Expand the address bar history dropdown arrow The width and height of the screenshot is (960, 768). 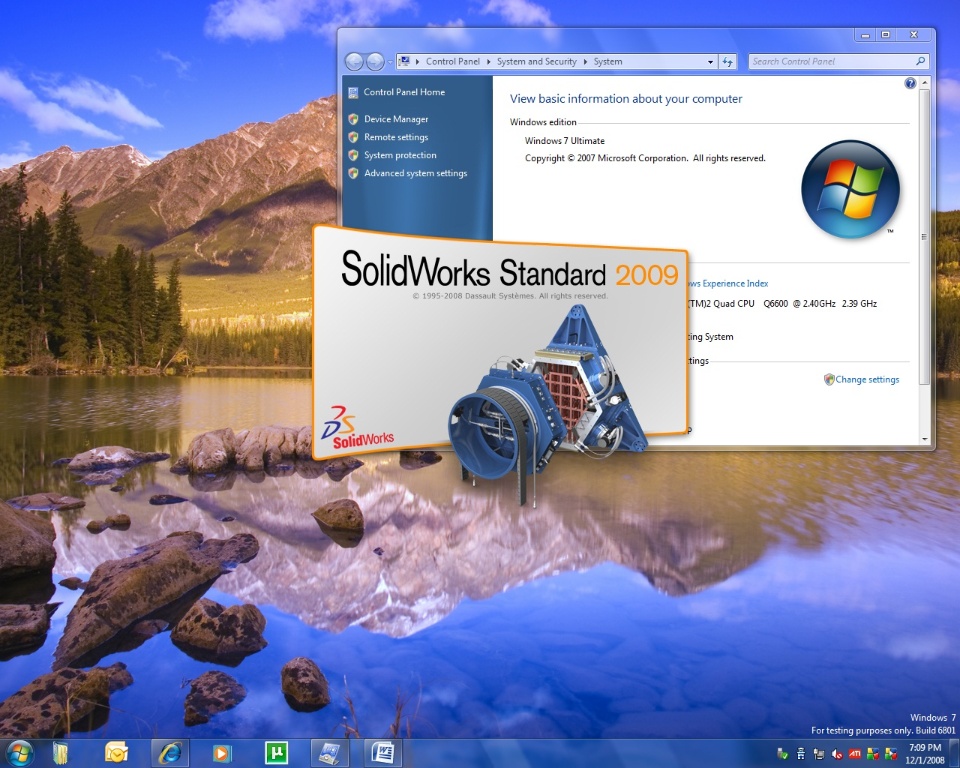(x=710, y=62)
